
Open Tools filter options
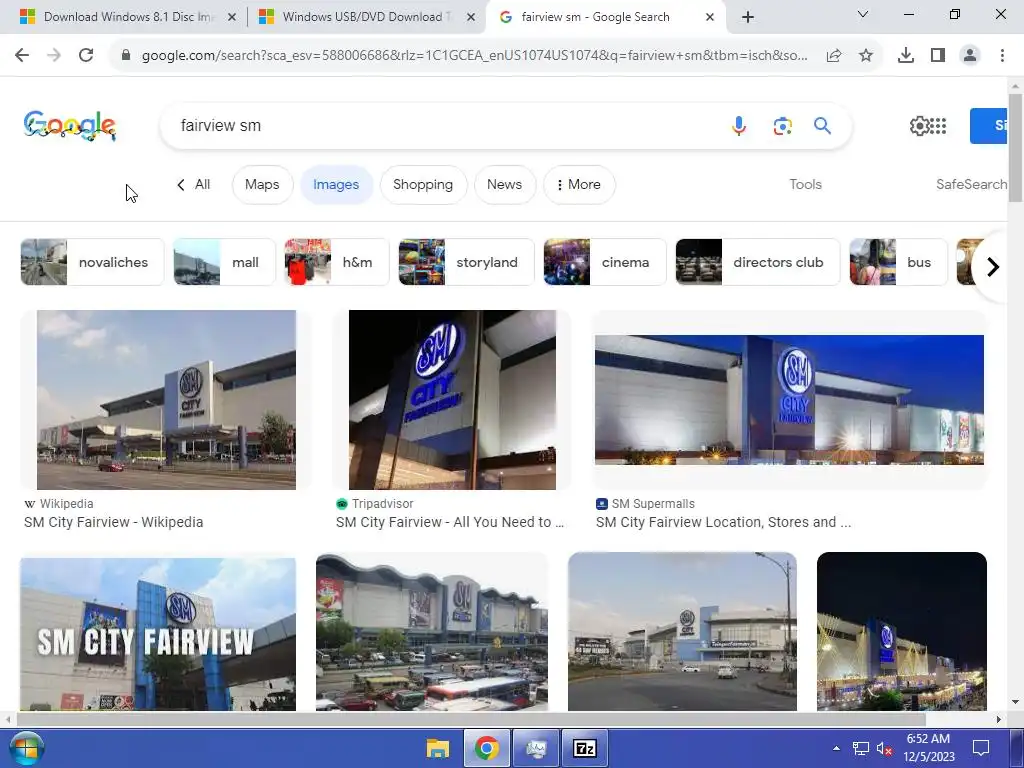click(x=805, y=185)
